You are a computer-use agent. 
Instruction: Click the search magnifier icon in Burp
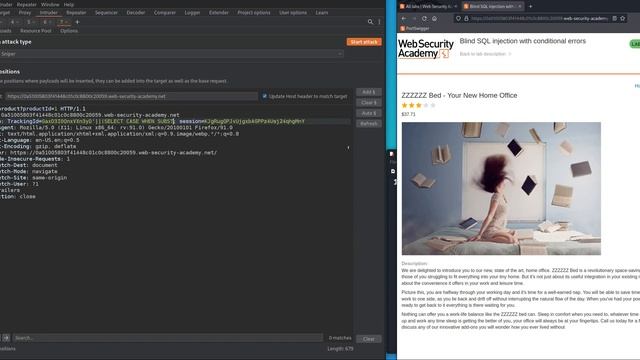pyautogui.click(x=370, y=22)
